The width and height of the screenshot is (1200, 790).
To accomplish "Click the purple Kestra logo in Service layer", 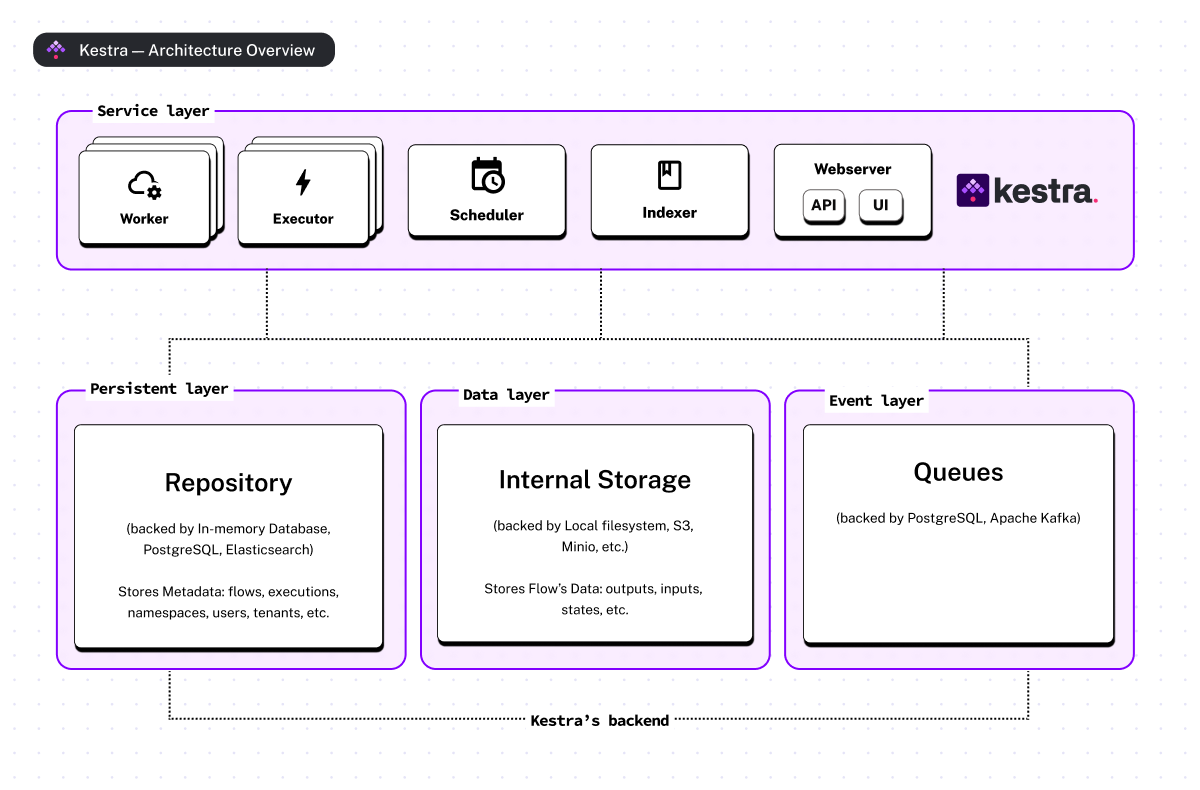I will tap(972, 190).
